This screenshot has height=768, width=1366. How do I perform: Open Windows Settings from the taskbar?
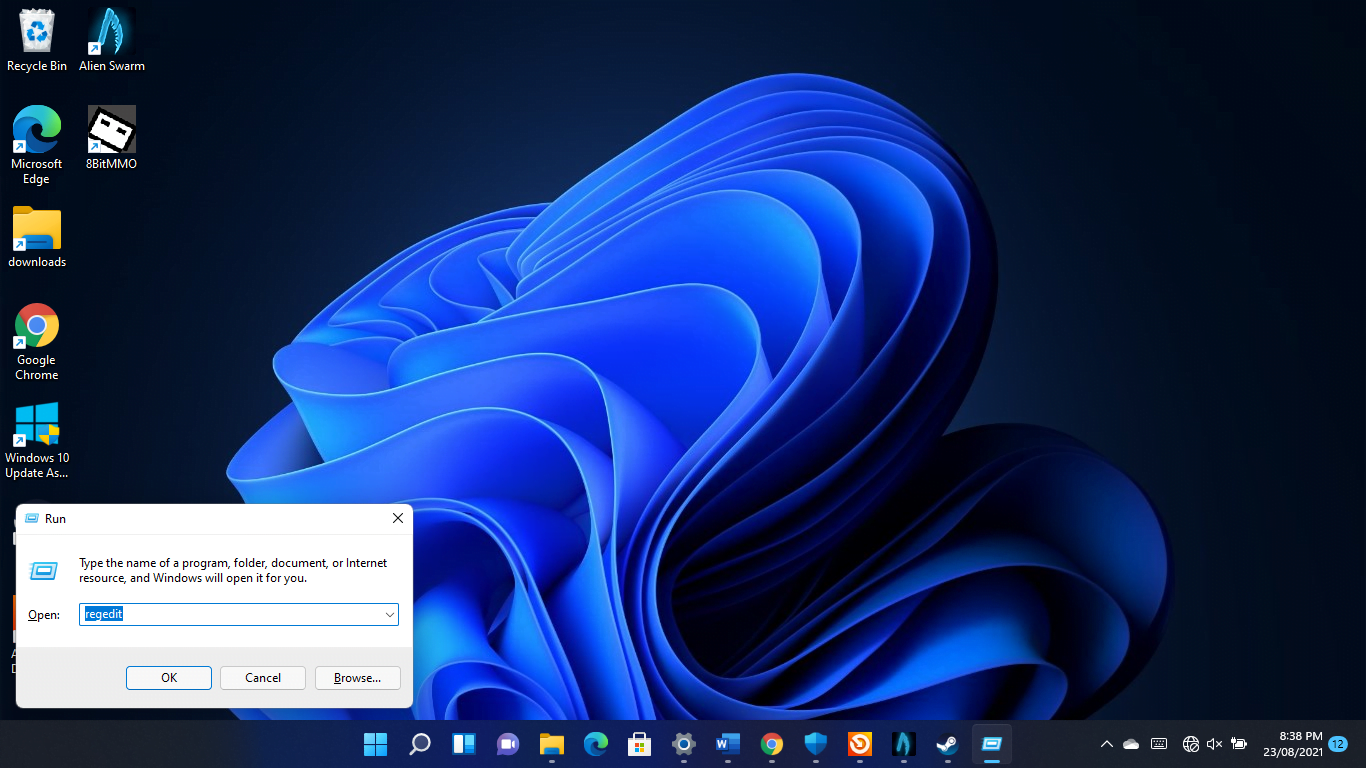[683, 744]
